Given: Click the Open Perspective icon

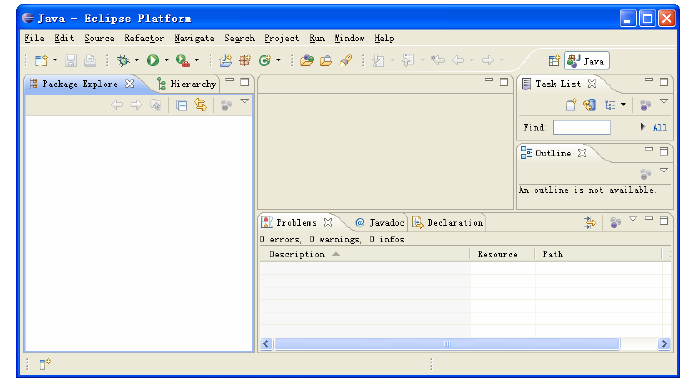Looking at the screenshot, I should pos(554,61).
